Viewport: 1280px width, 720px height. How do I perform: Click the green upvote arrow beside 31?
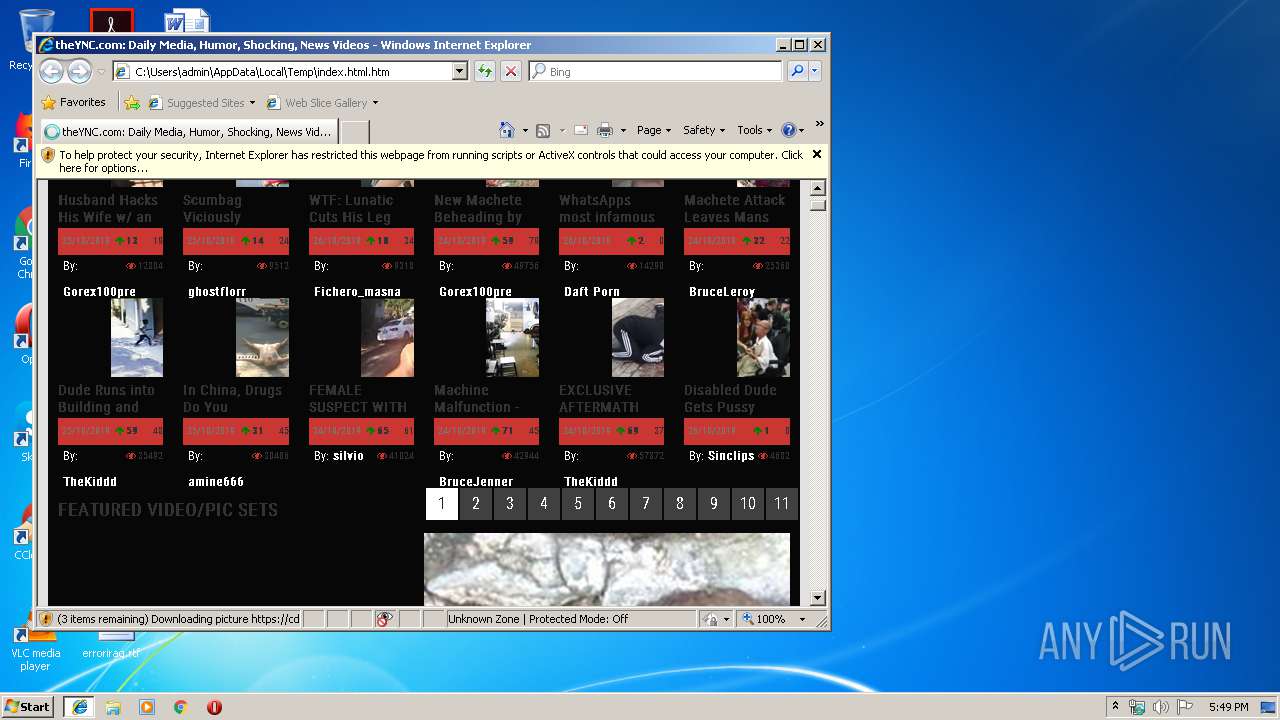(x=246, y=431)
